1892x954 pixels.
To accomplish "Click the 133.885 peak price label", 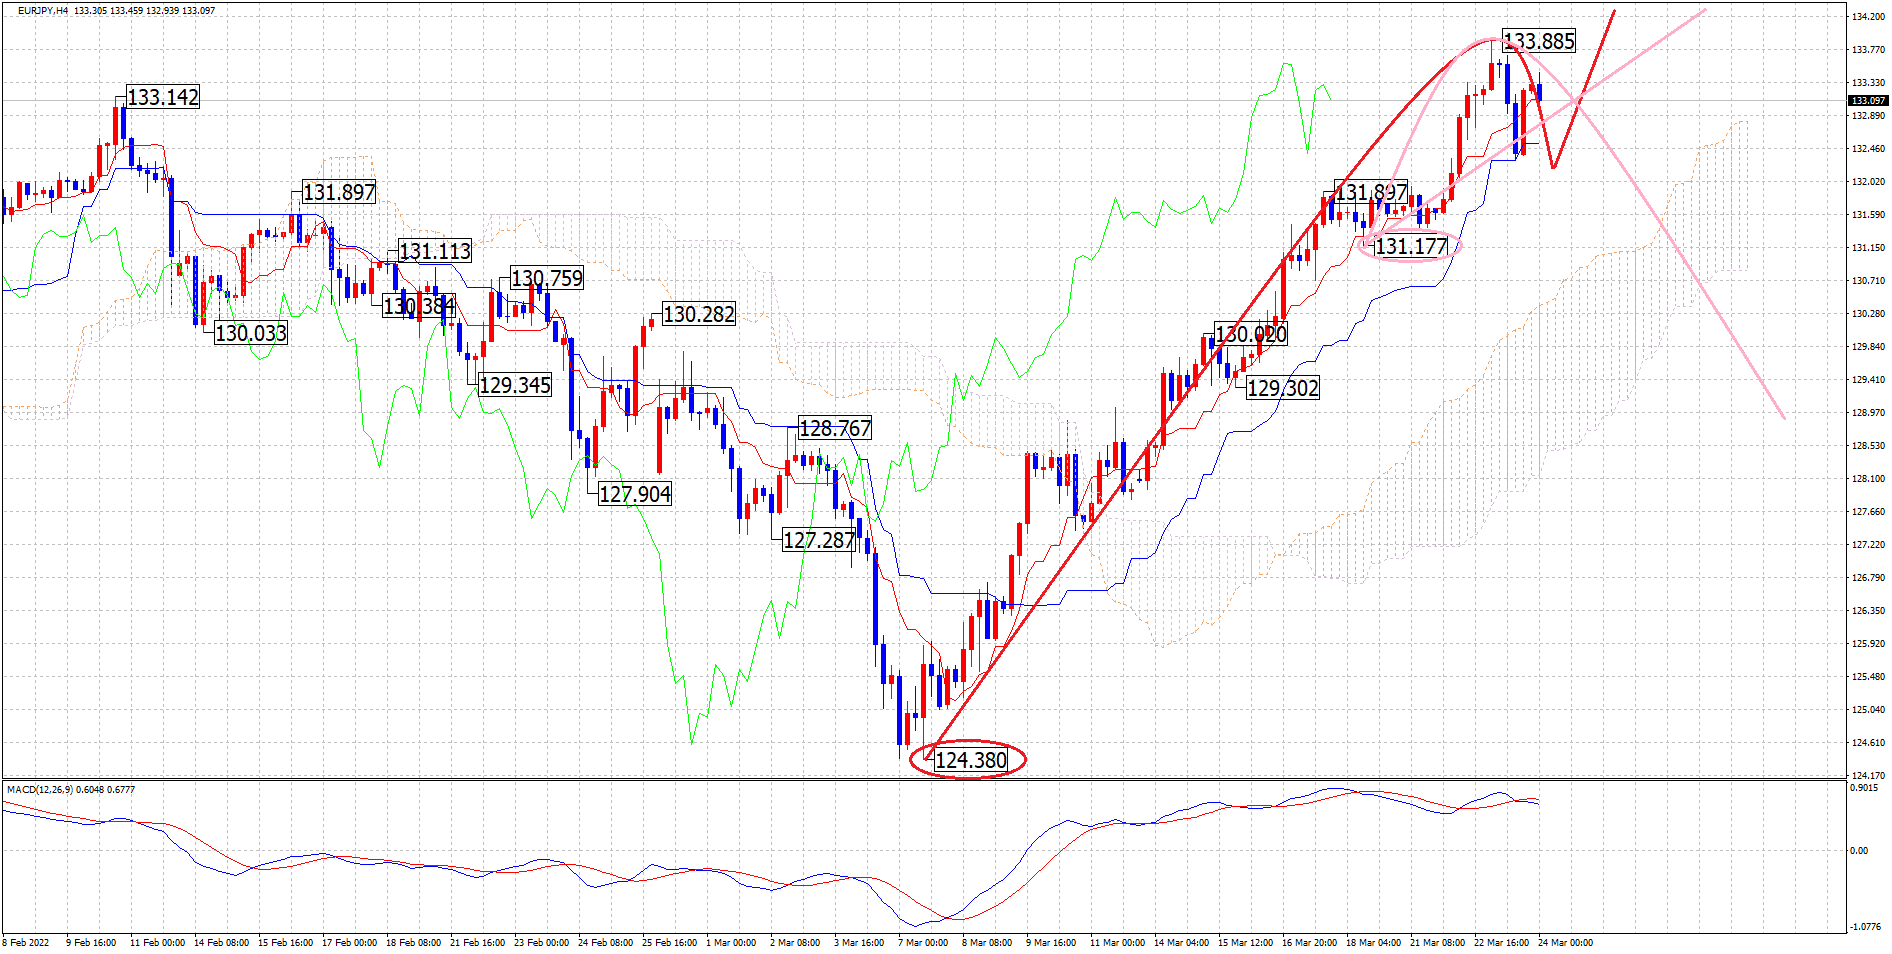I will (1539, 41).
